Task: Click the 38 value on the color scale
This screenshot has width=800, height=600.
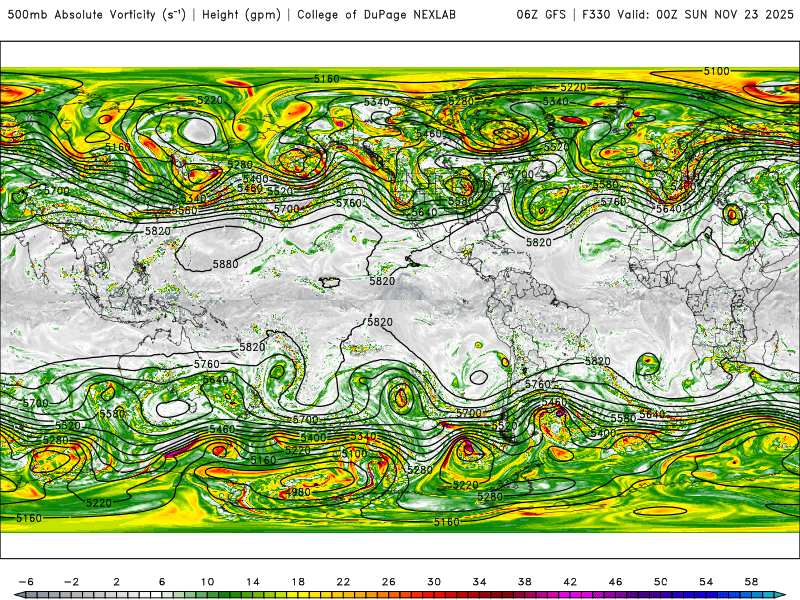Action: pyautogui.click(x=524, y=582)
